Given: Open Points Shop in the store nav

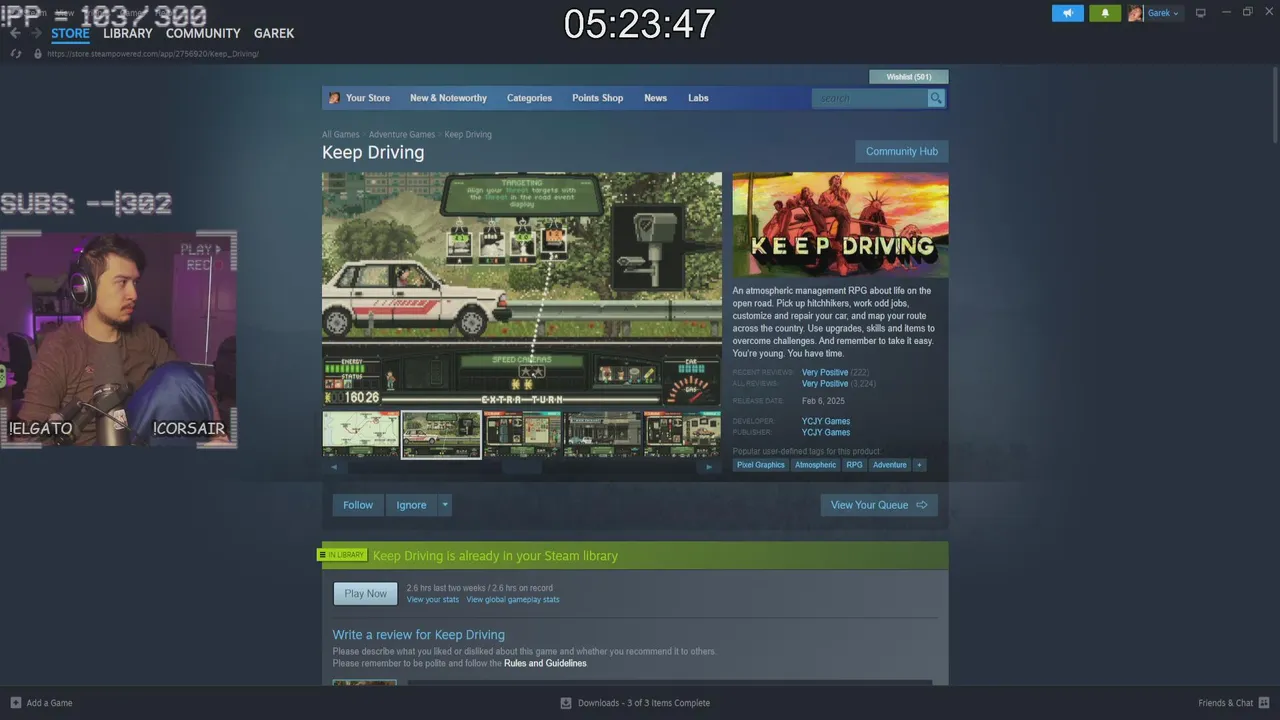Looking at the screenshot, I should pyautogui.click(x=597, y=98).
